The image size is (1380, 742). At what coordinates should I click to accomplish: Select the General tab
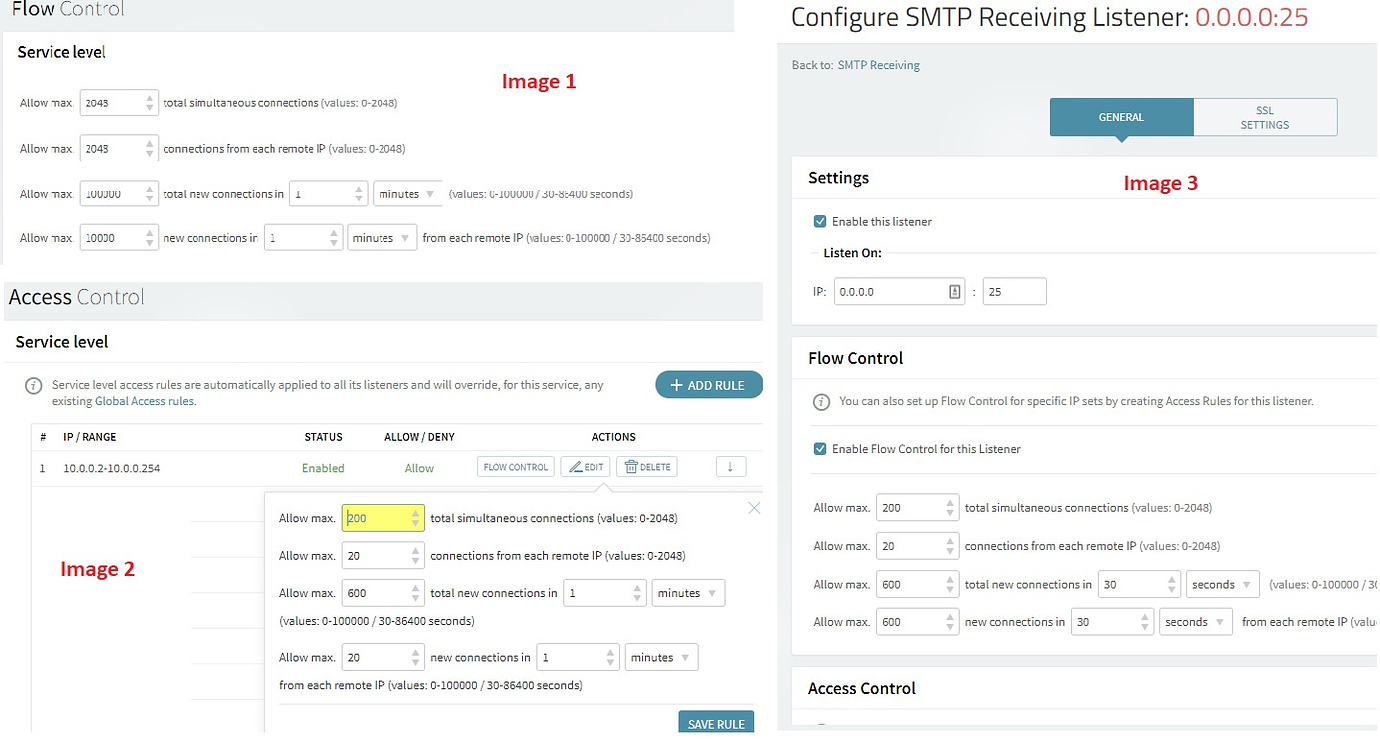tap(1121, 117)
